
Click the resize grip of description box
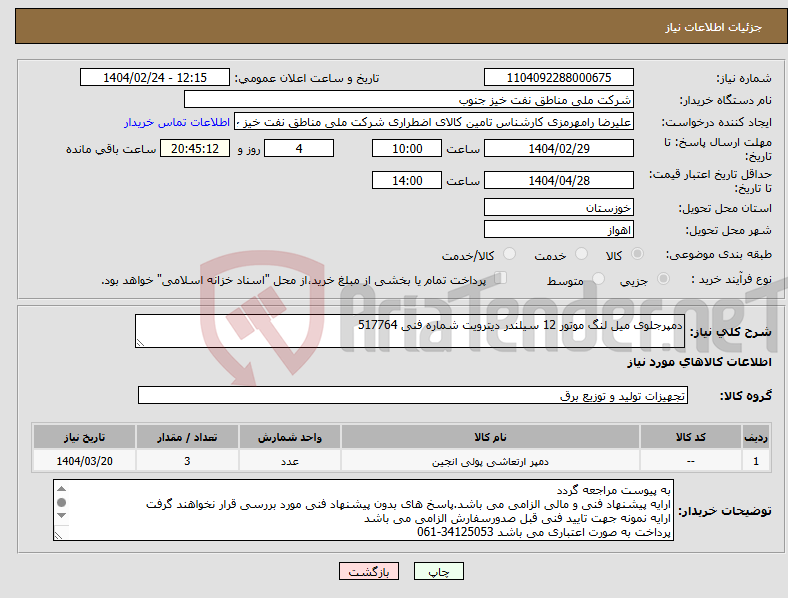click(x=140, y=343)
